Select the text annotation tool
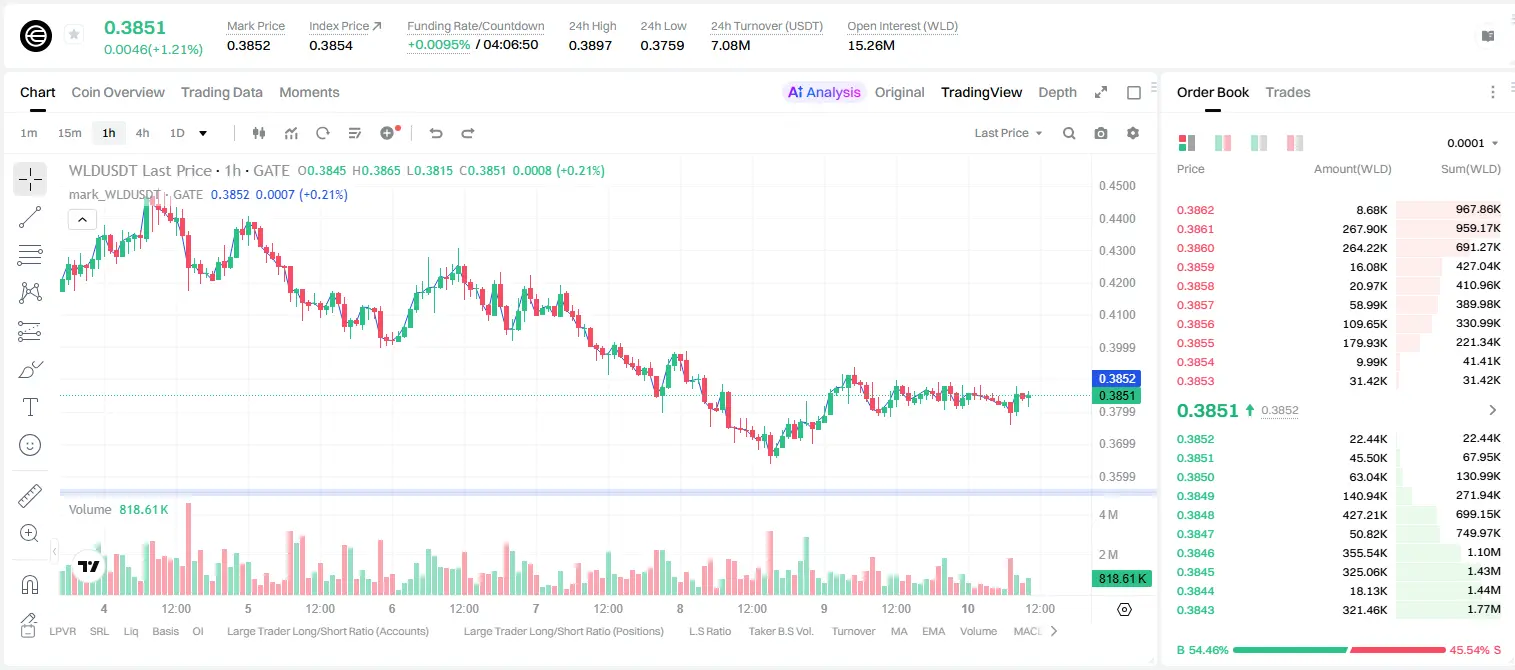Viewport: 1515px width, 670px height. [30, 407]
